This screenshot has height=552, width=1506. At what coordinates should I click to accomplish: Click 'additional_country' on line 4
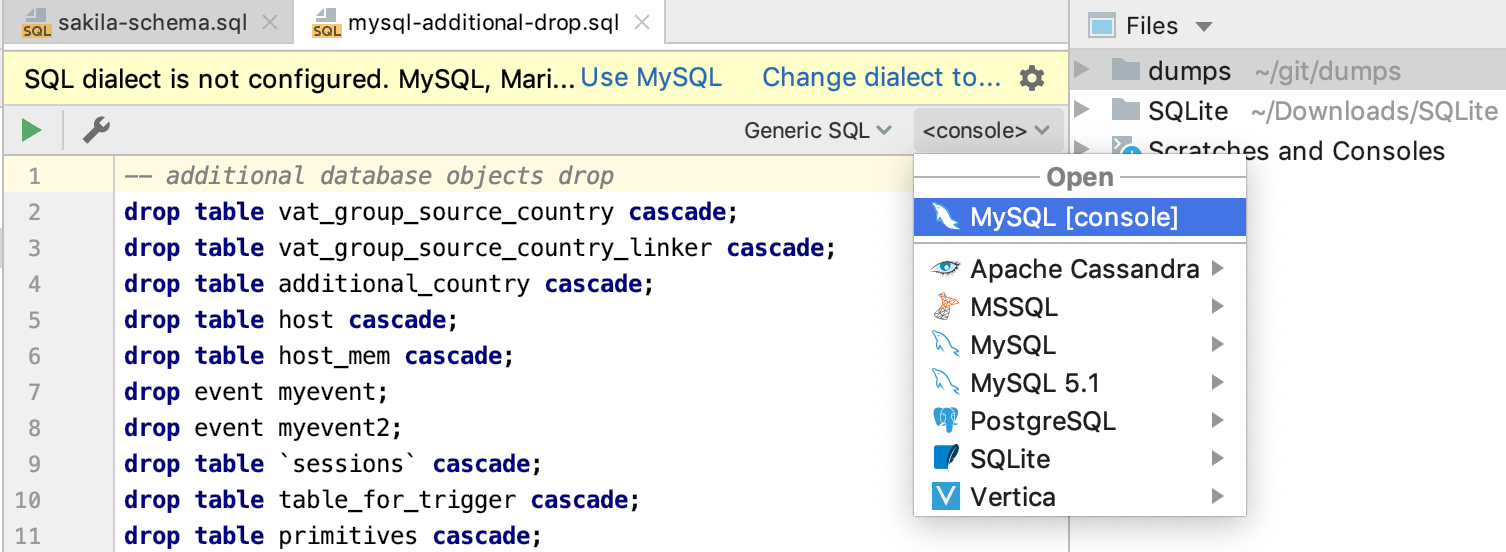point(404,285)
